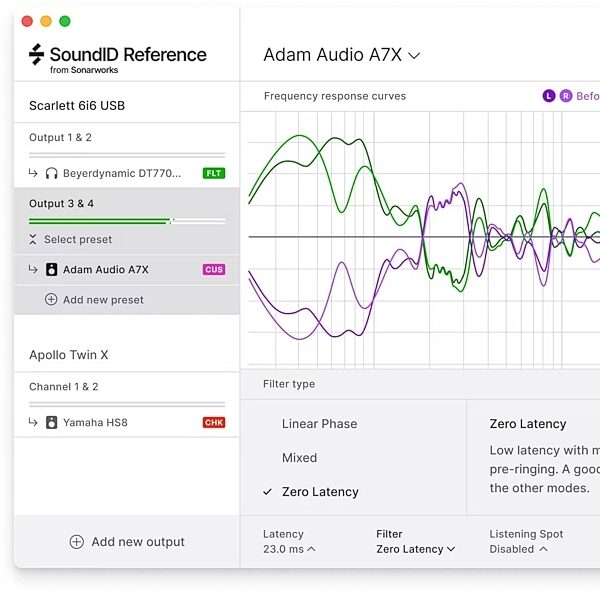Click the SoundID Reference logo icon
Image resolution: width=600 pixels, height=594 pixels.
click(x=36, y=54)
